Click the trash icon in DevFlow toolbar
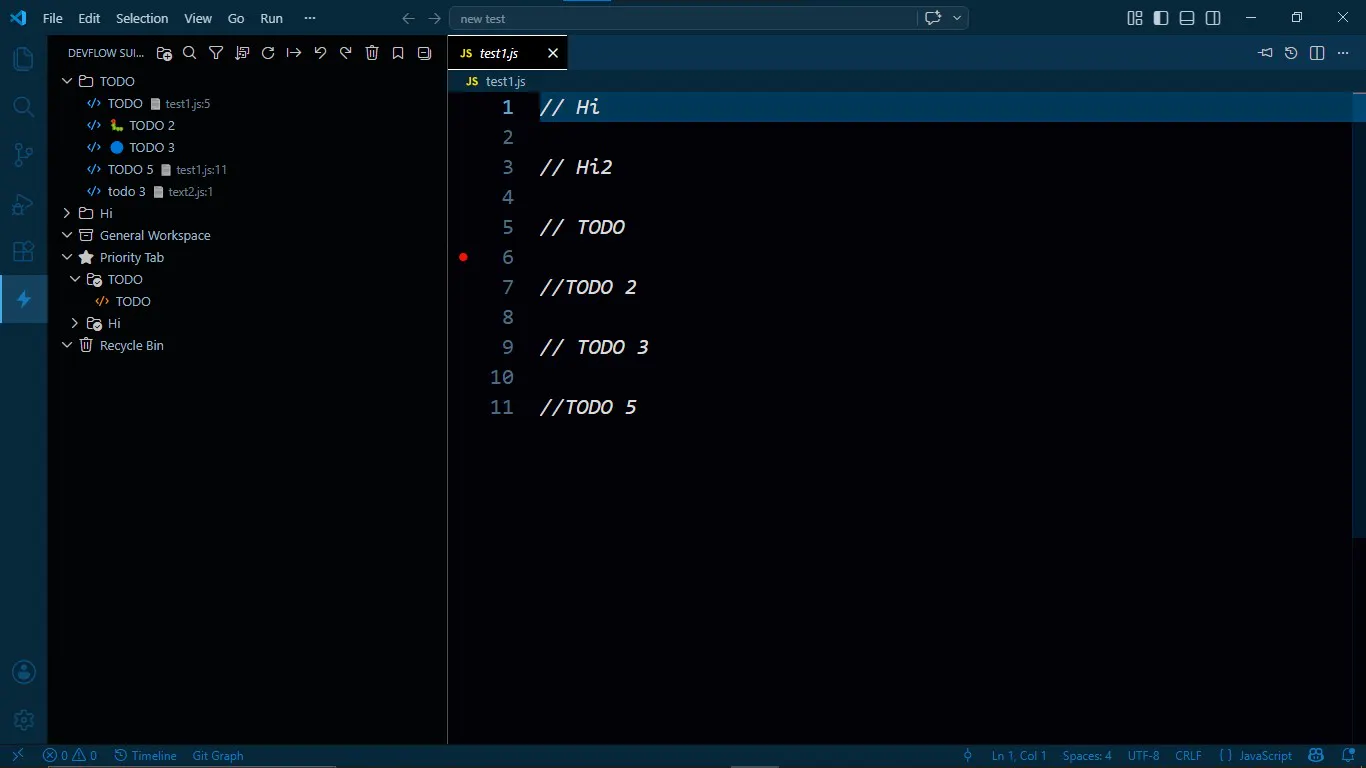 [372, 53]
